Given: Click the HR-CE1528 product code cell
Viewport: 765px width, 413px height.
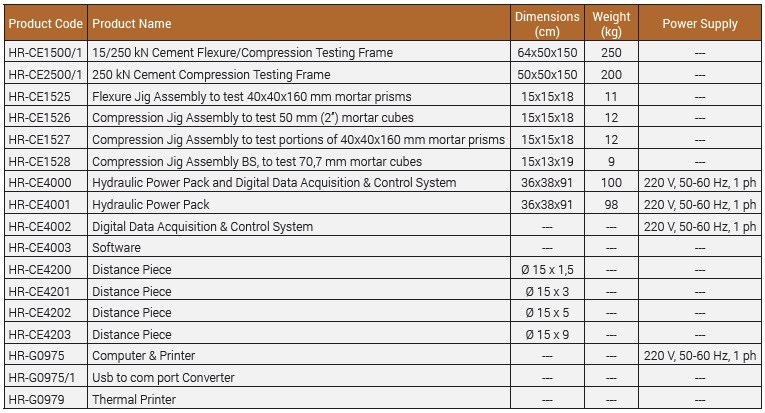Looking at the screenshot, I should (45, 161).
